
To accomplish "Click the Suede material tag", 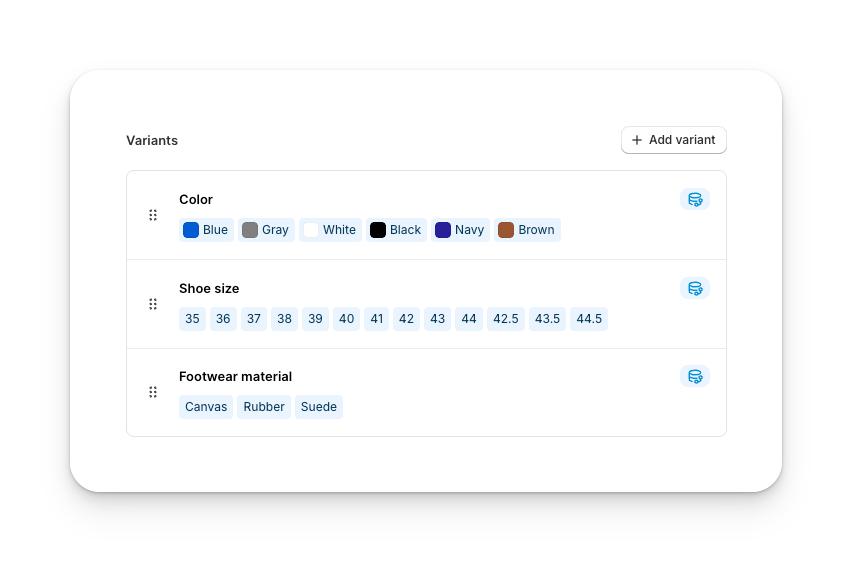I will (x=319, y=407).
